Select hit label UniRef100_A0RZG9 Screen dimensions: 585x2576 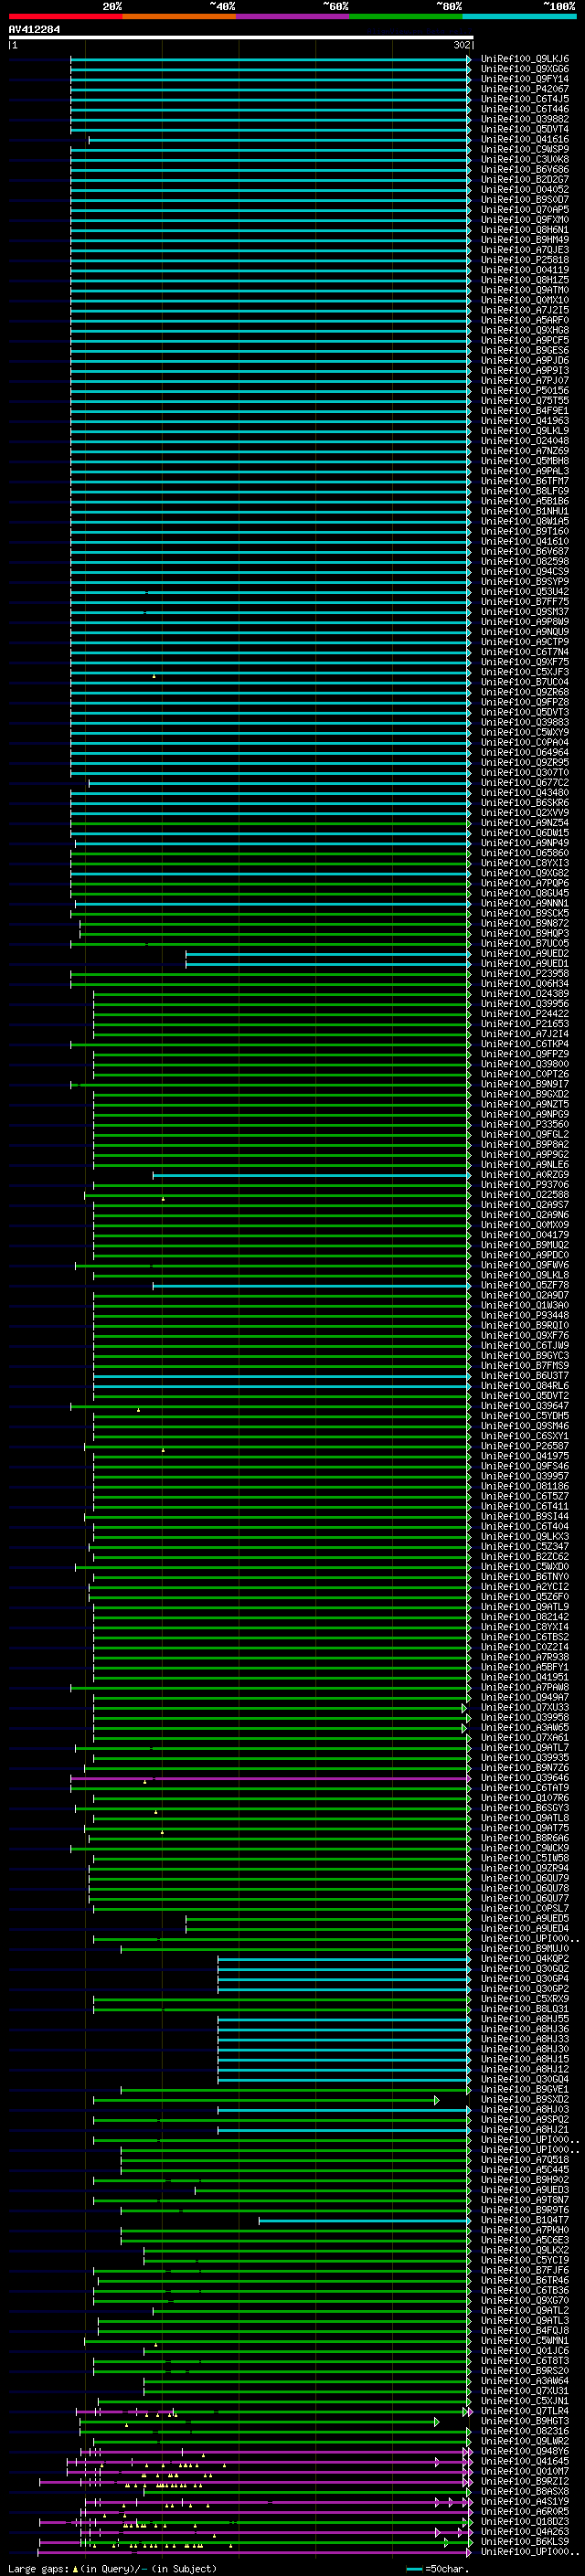pyautogui.click(x=525, y=1174)
